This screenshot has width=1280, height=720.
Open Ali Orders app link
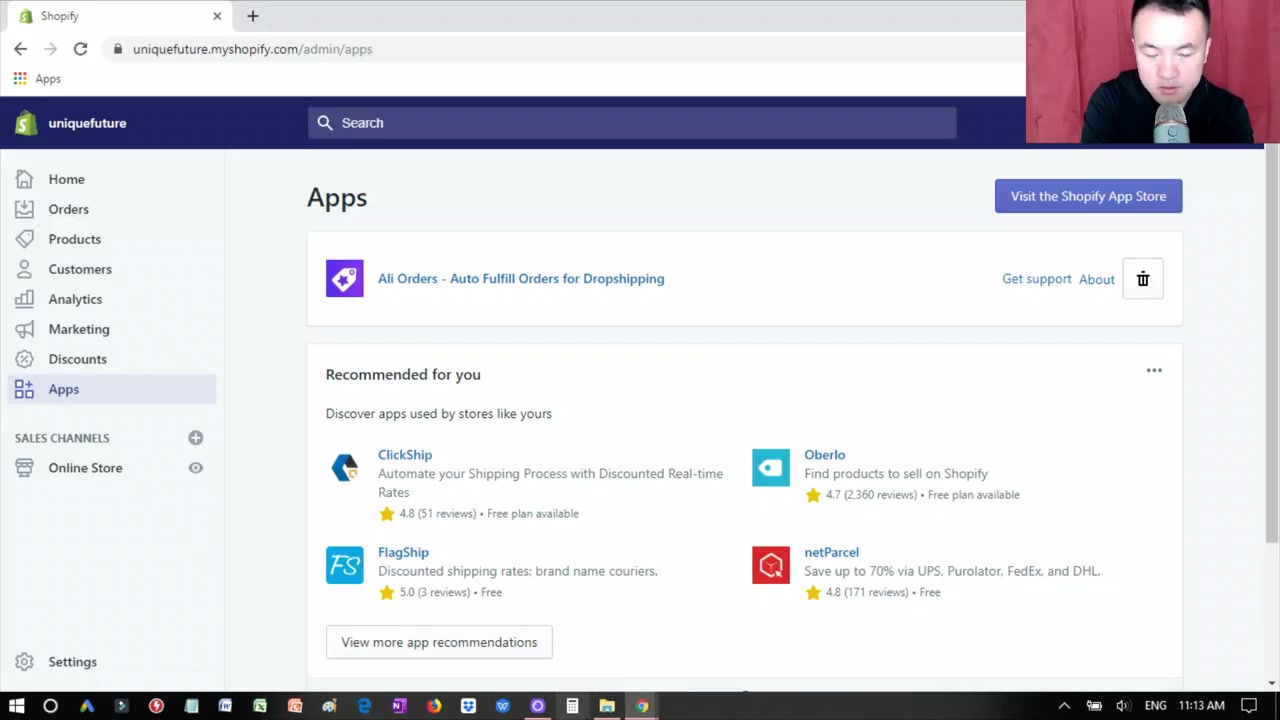coord(521,279)
